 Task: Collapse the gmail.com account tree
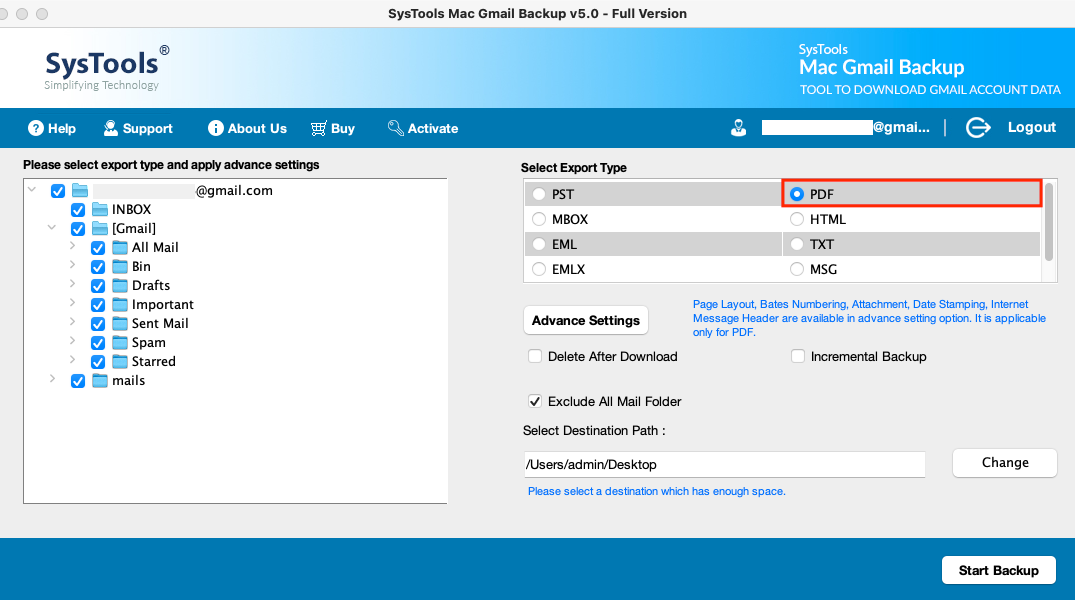click(x=32, y=189)
